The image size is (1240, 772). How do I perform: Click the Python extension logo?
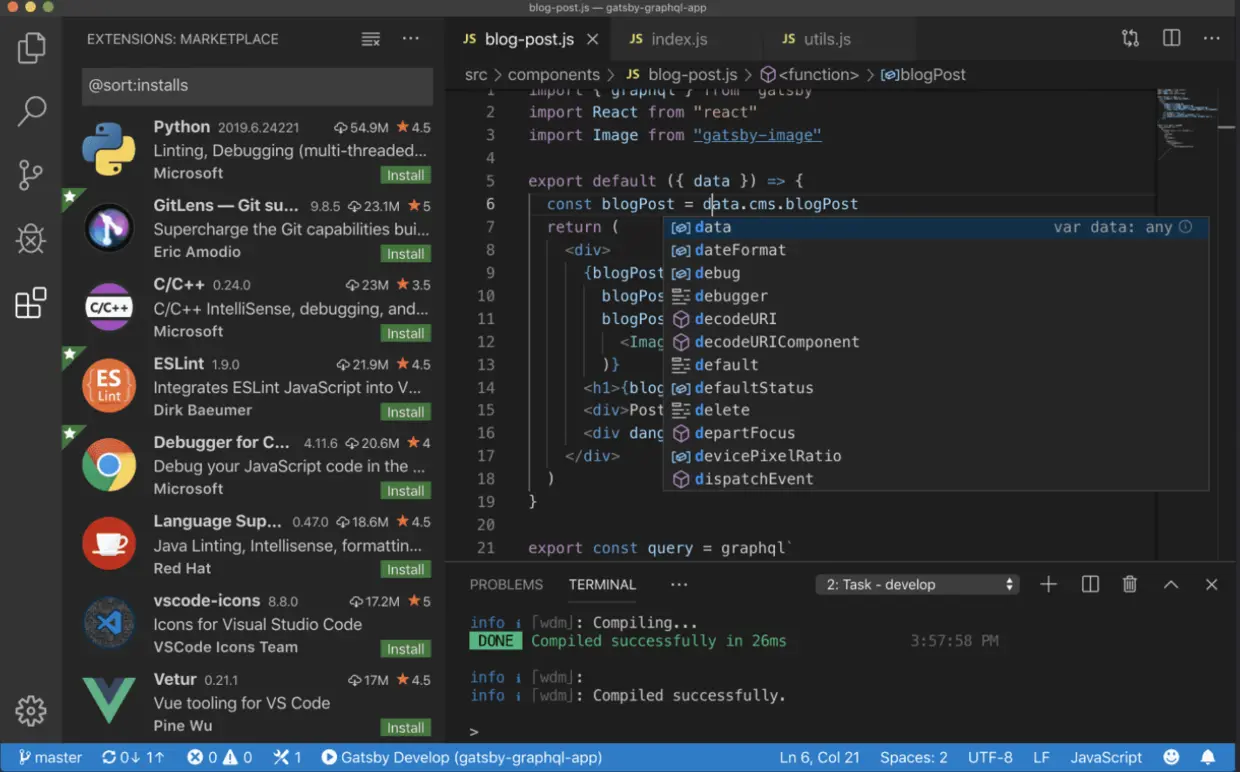click(109, 150)
